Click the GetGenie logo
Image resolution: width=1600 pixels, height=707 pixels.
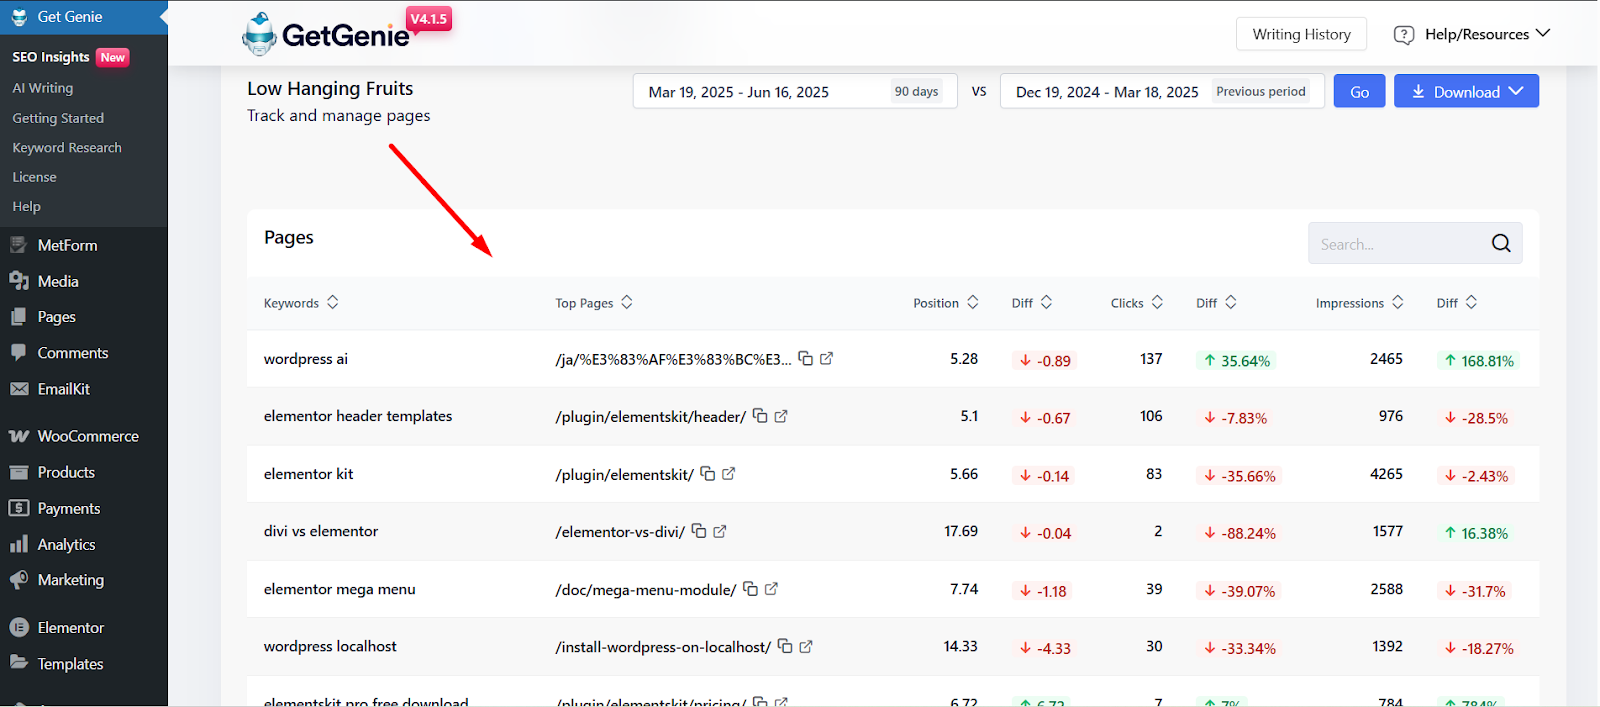326,34
